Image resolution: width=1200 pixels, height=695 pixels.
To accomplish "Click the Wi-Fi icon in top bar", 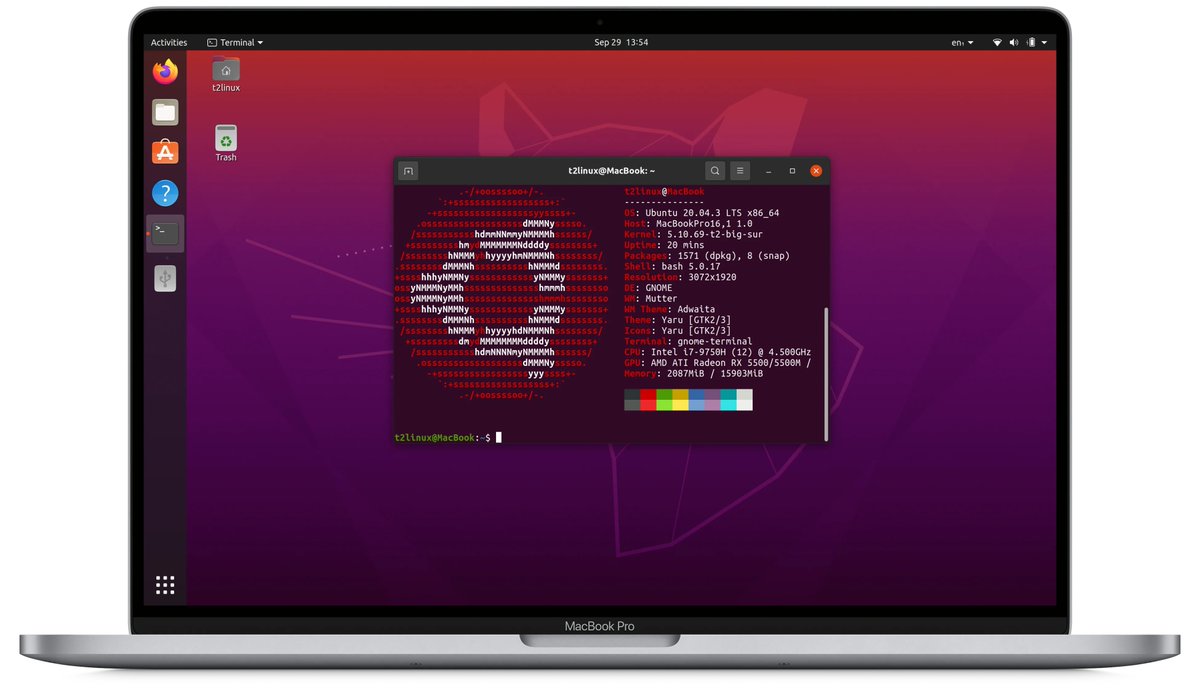I will [x=997, y=43].
